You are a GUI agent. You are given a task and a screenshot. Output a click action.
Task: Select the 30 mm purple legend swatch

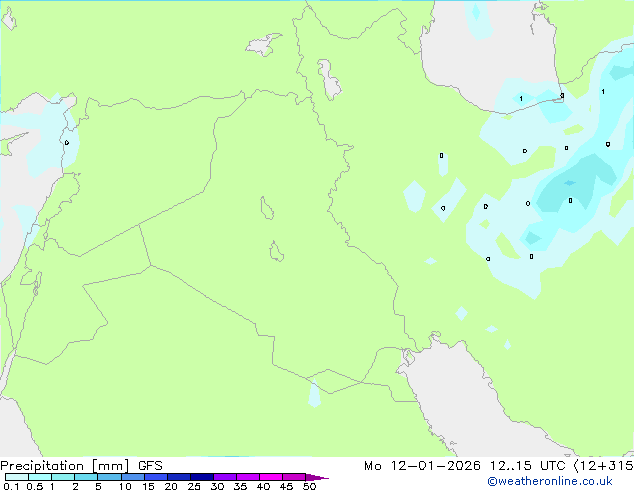(225, 477)
